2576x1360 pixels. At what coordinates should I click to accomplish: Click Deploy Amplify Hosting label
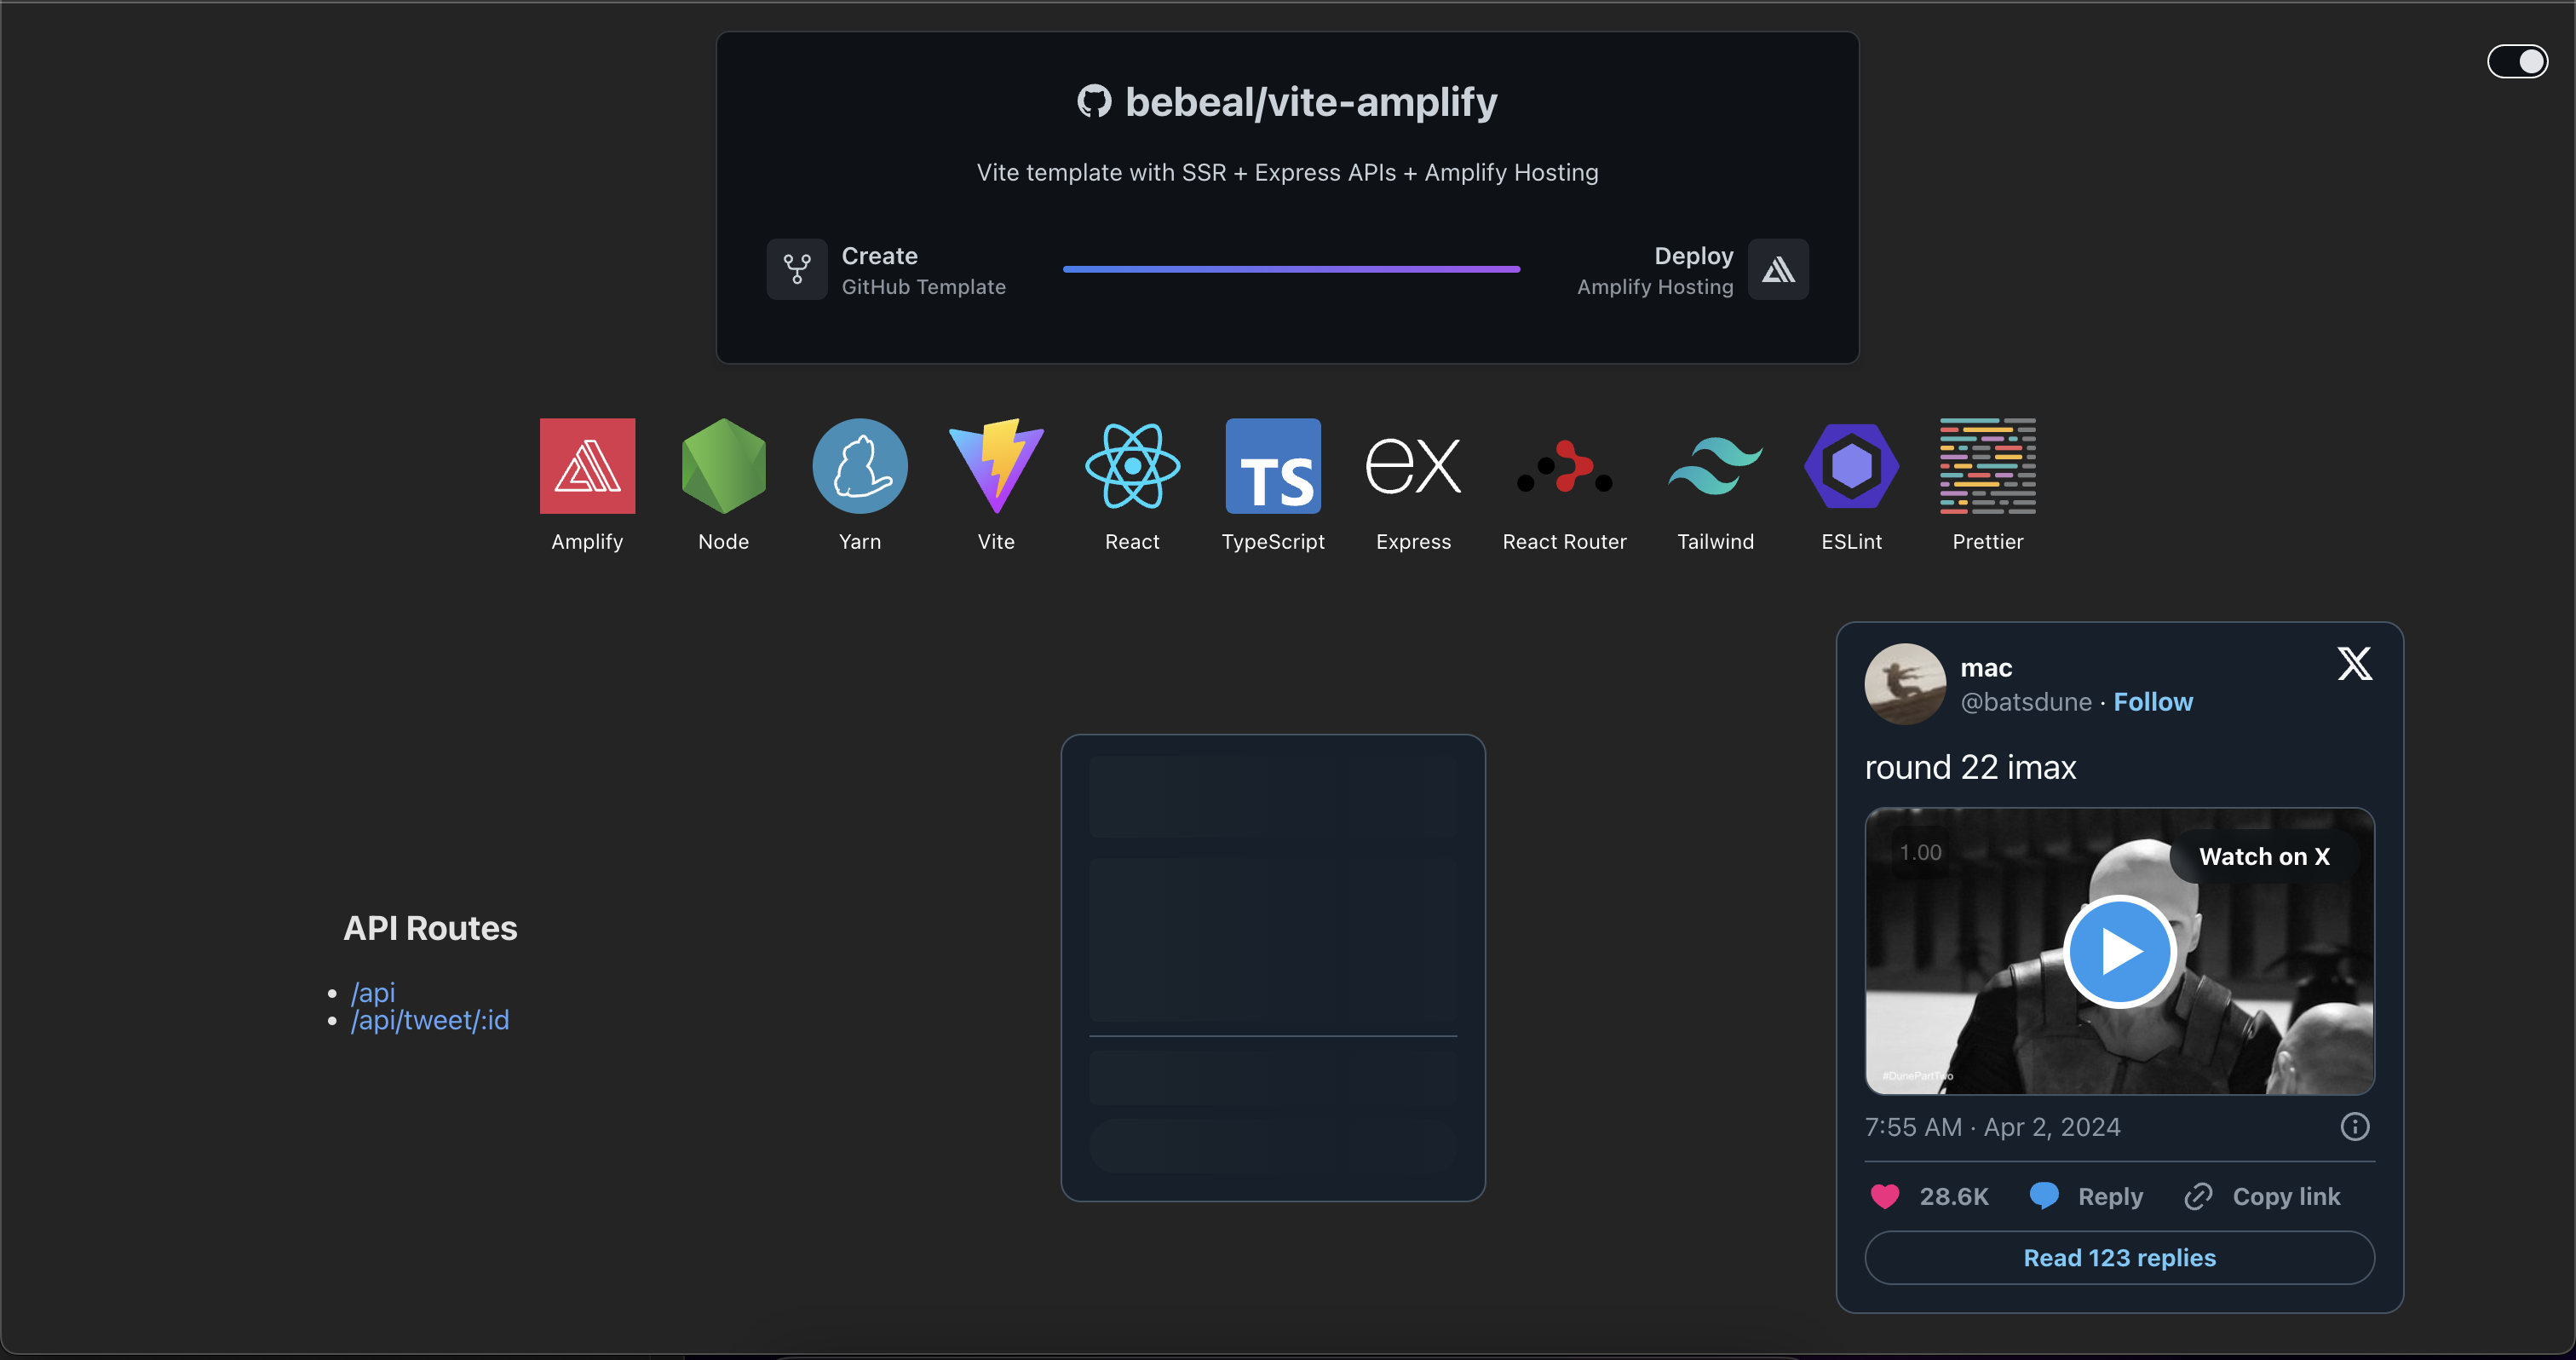(x=1655, y=270)
